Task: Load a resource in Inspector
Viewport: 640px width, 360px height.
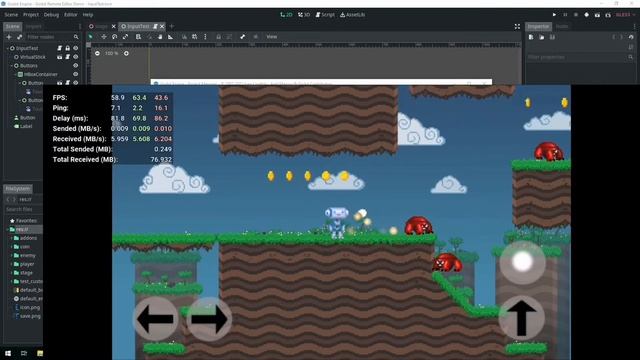Action: pyautogui.click(x=542, y=37)
